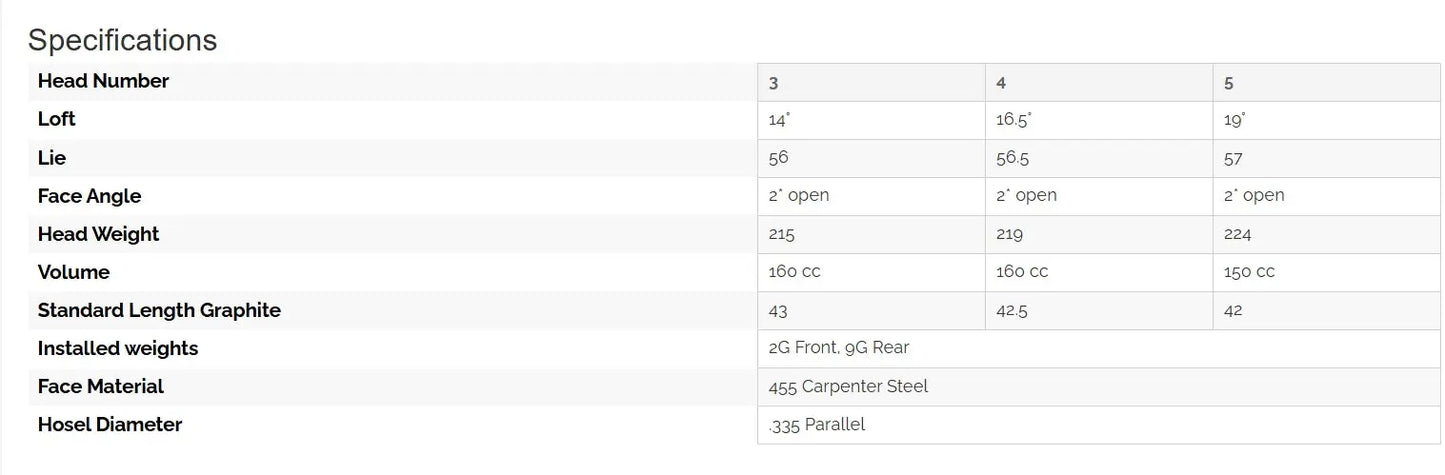
Task: Select the Installed weights row label
Action: (x=118, y=348)
